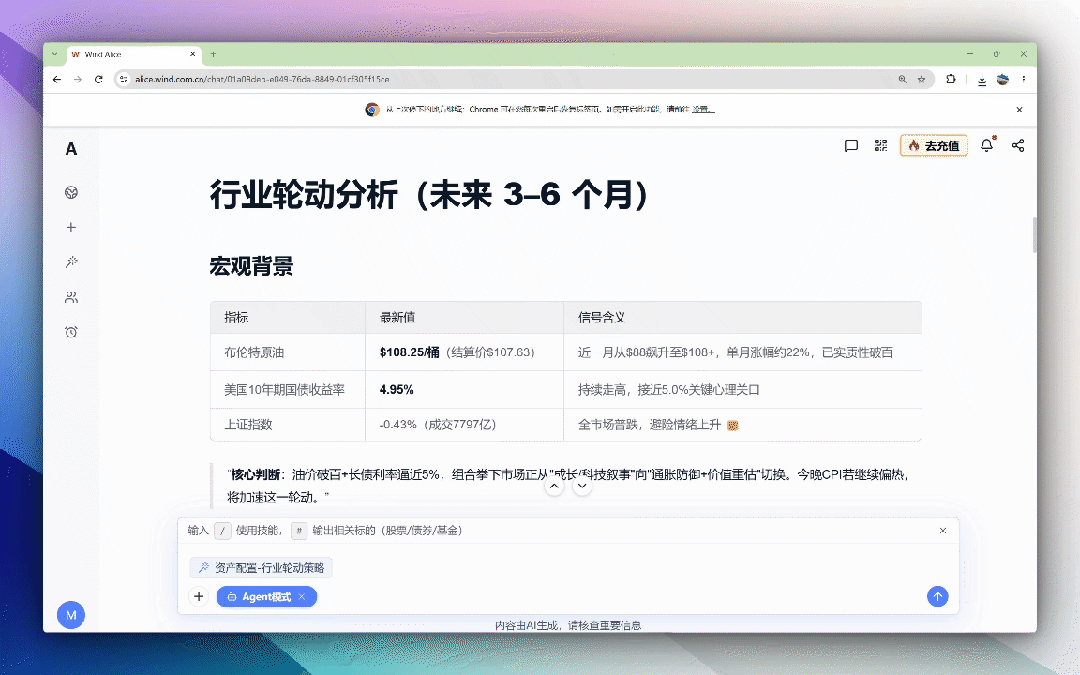This screenshot has height=675, width=1080.
Task: Go back with the browser back arrow
Action: tap(56, 79)
